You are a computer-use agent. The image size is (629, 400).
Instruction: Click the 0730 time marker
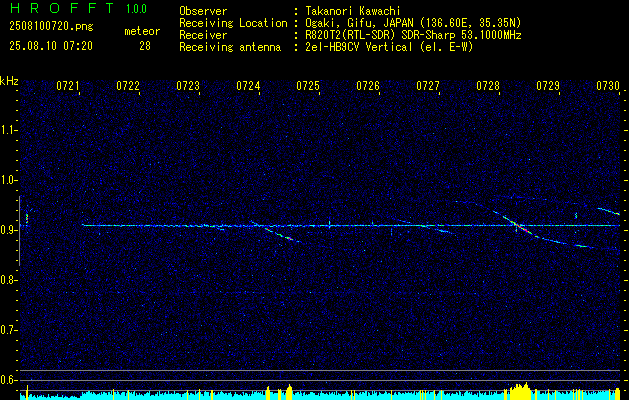tap(608, 85)
